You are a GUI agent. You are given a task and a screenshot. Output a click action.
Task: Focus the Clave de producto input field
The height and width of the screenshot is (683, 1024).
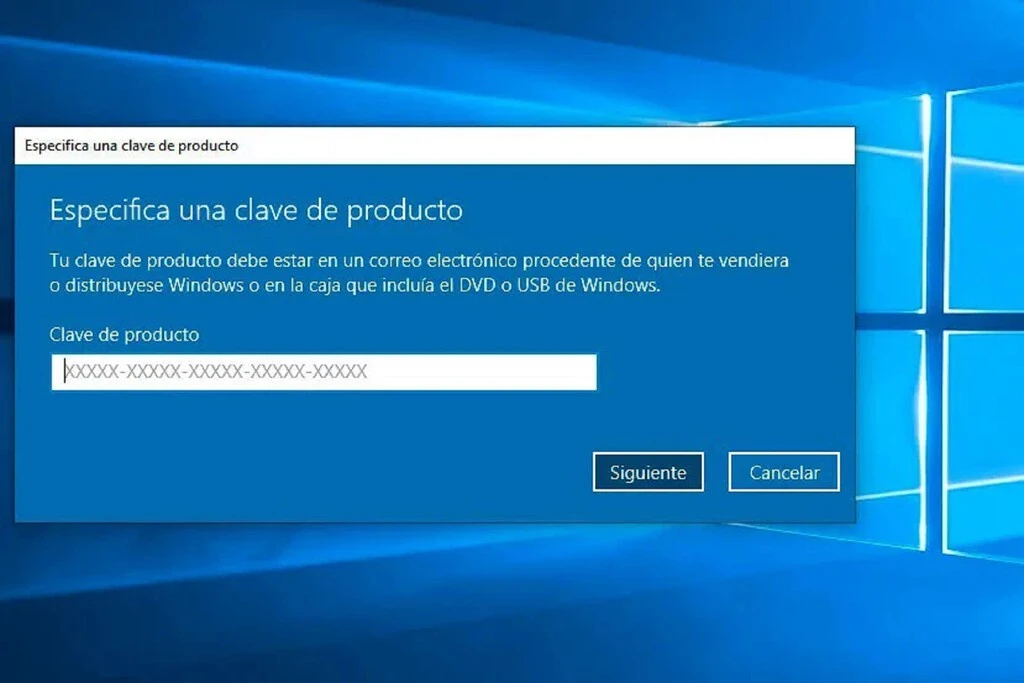pyautogui.click(x=324, y=372)
